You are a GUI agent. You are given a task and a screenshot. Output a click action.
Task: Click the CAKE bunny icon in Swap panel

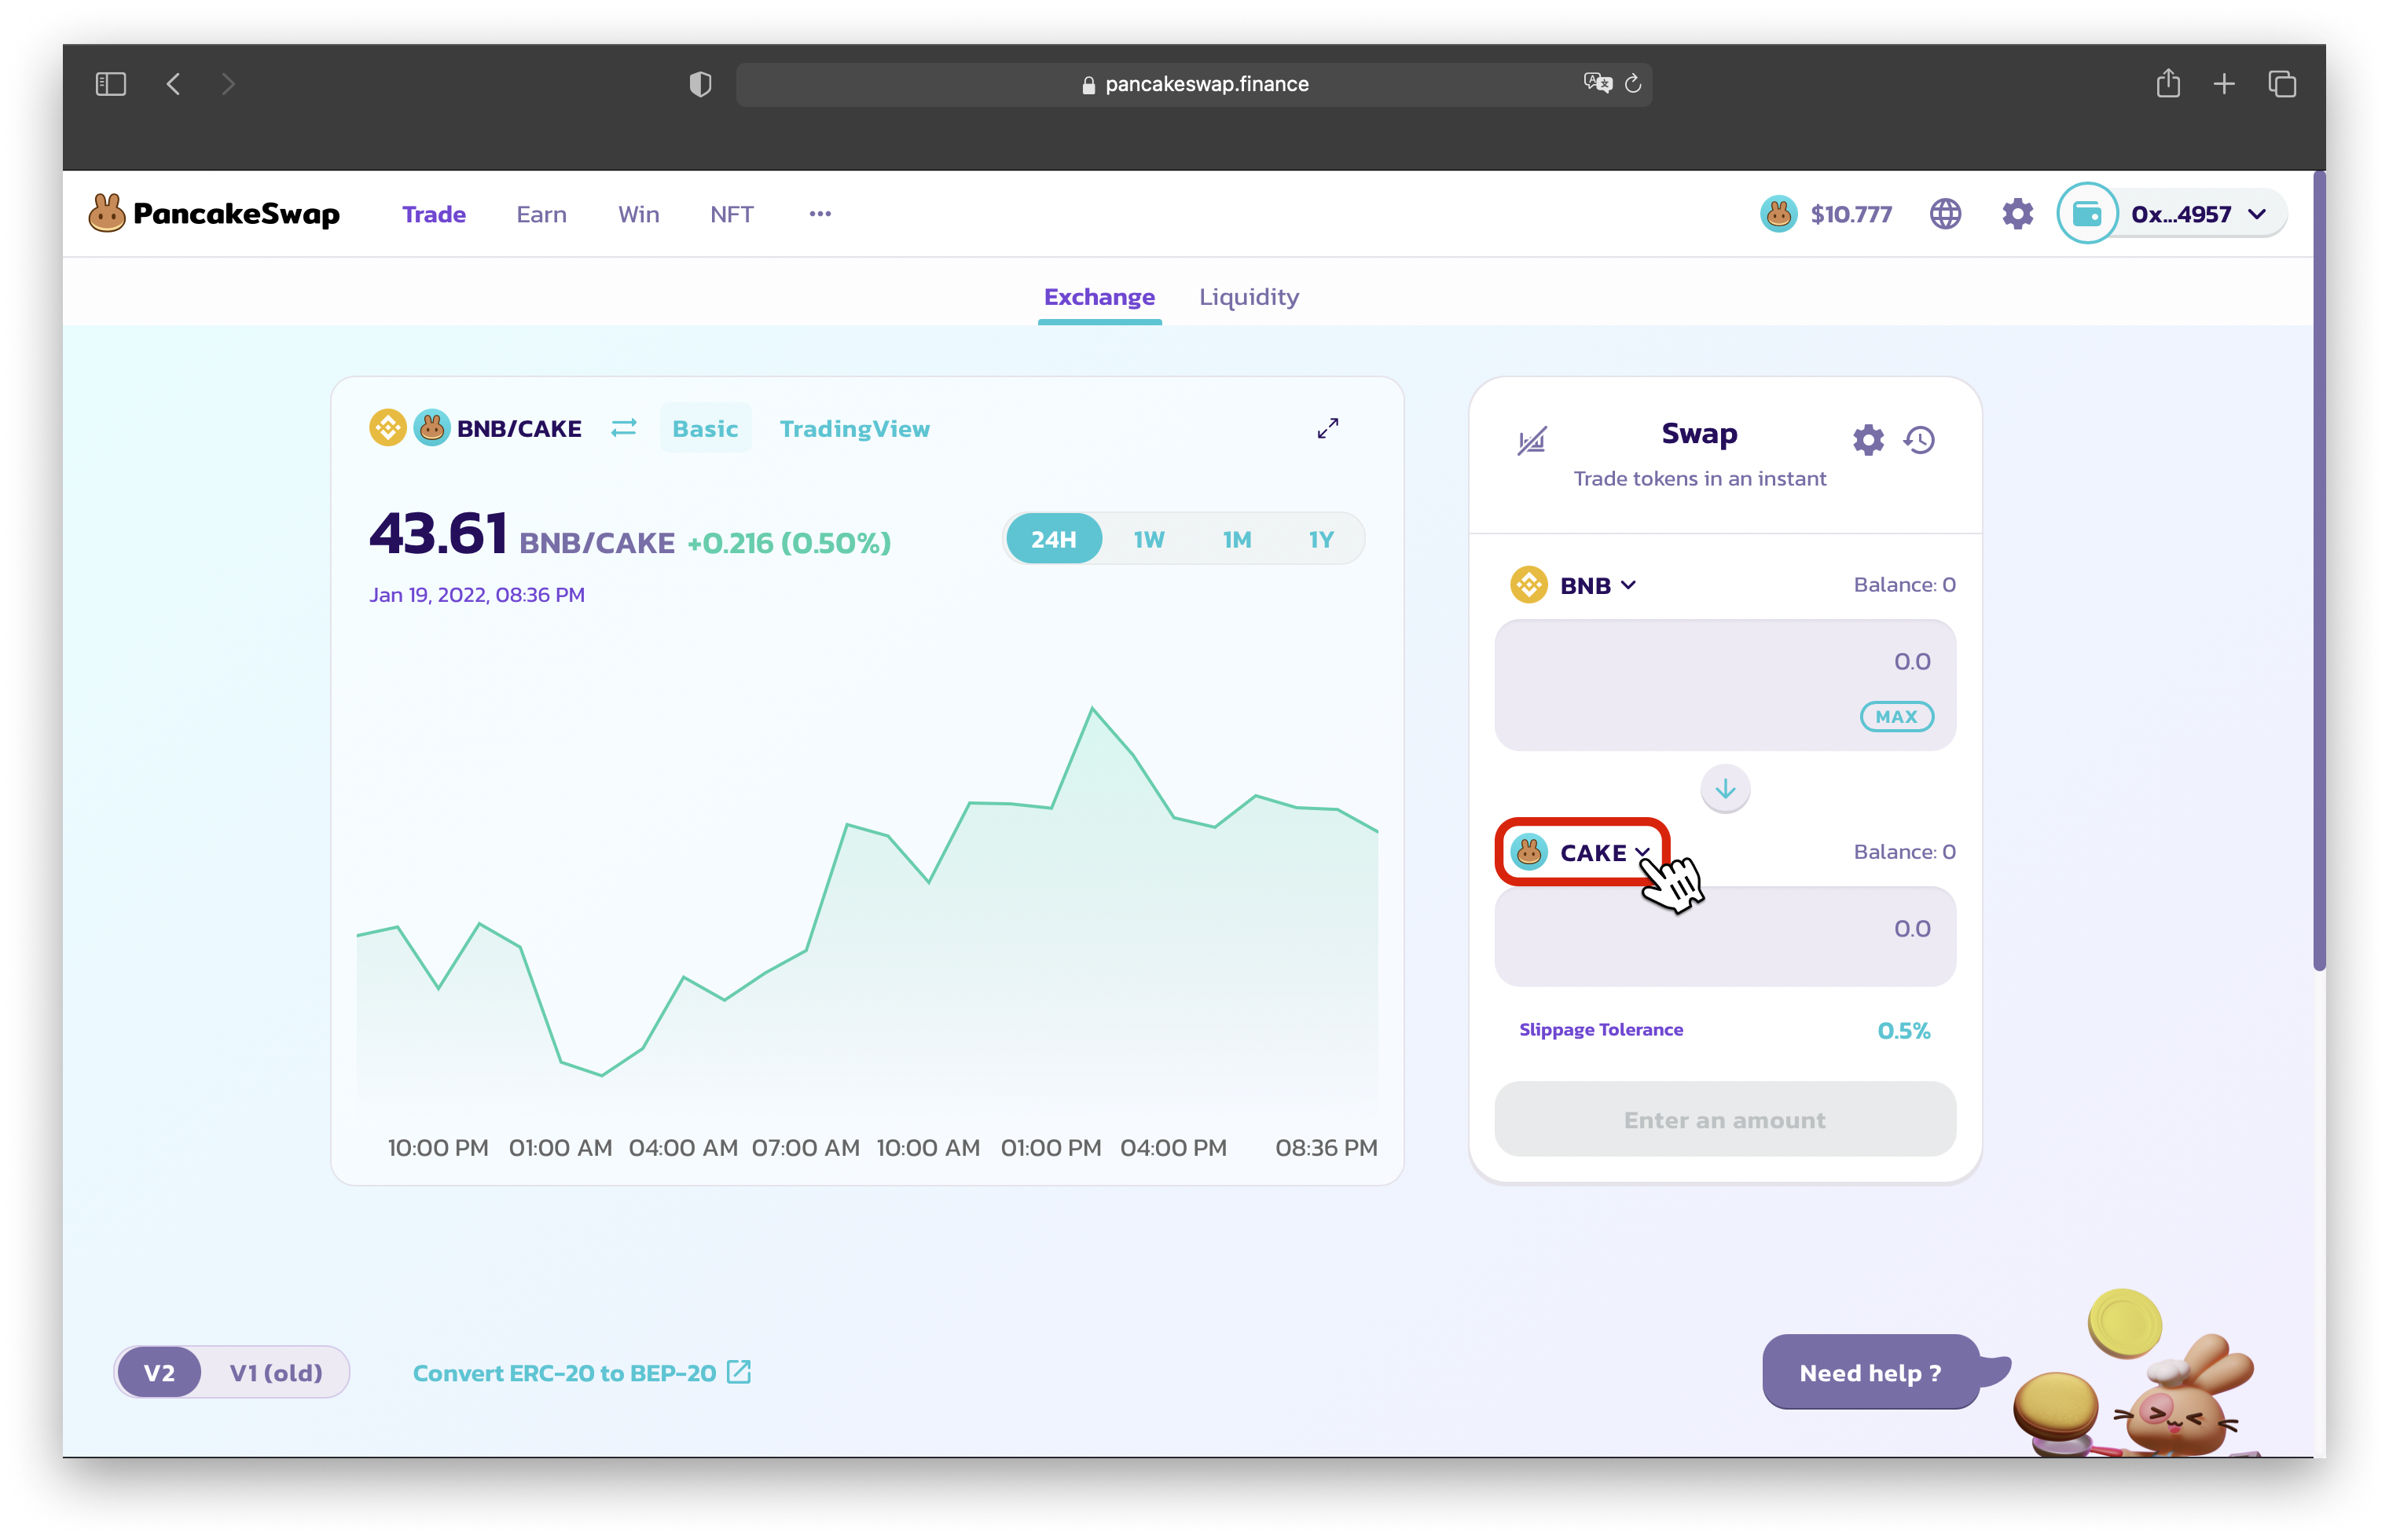coord(1528,852)
